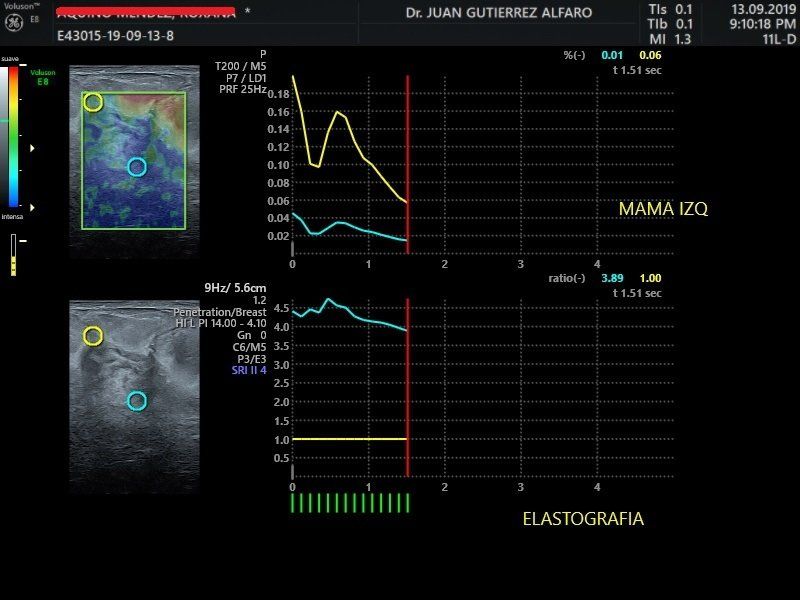Click the color elastography image thumbnail
The height and width of the screenshot is (600, 800).
coord(134,161)
